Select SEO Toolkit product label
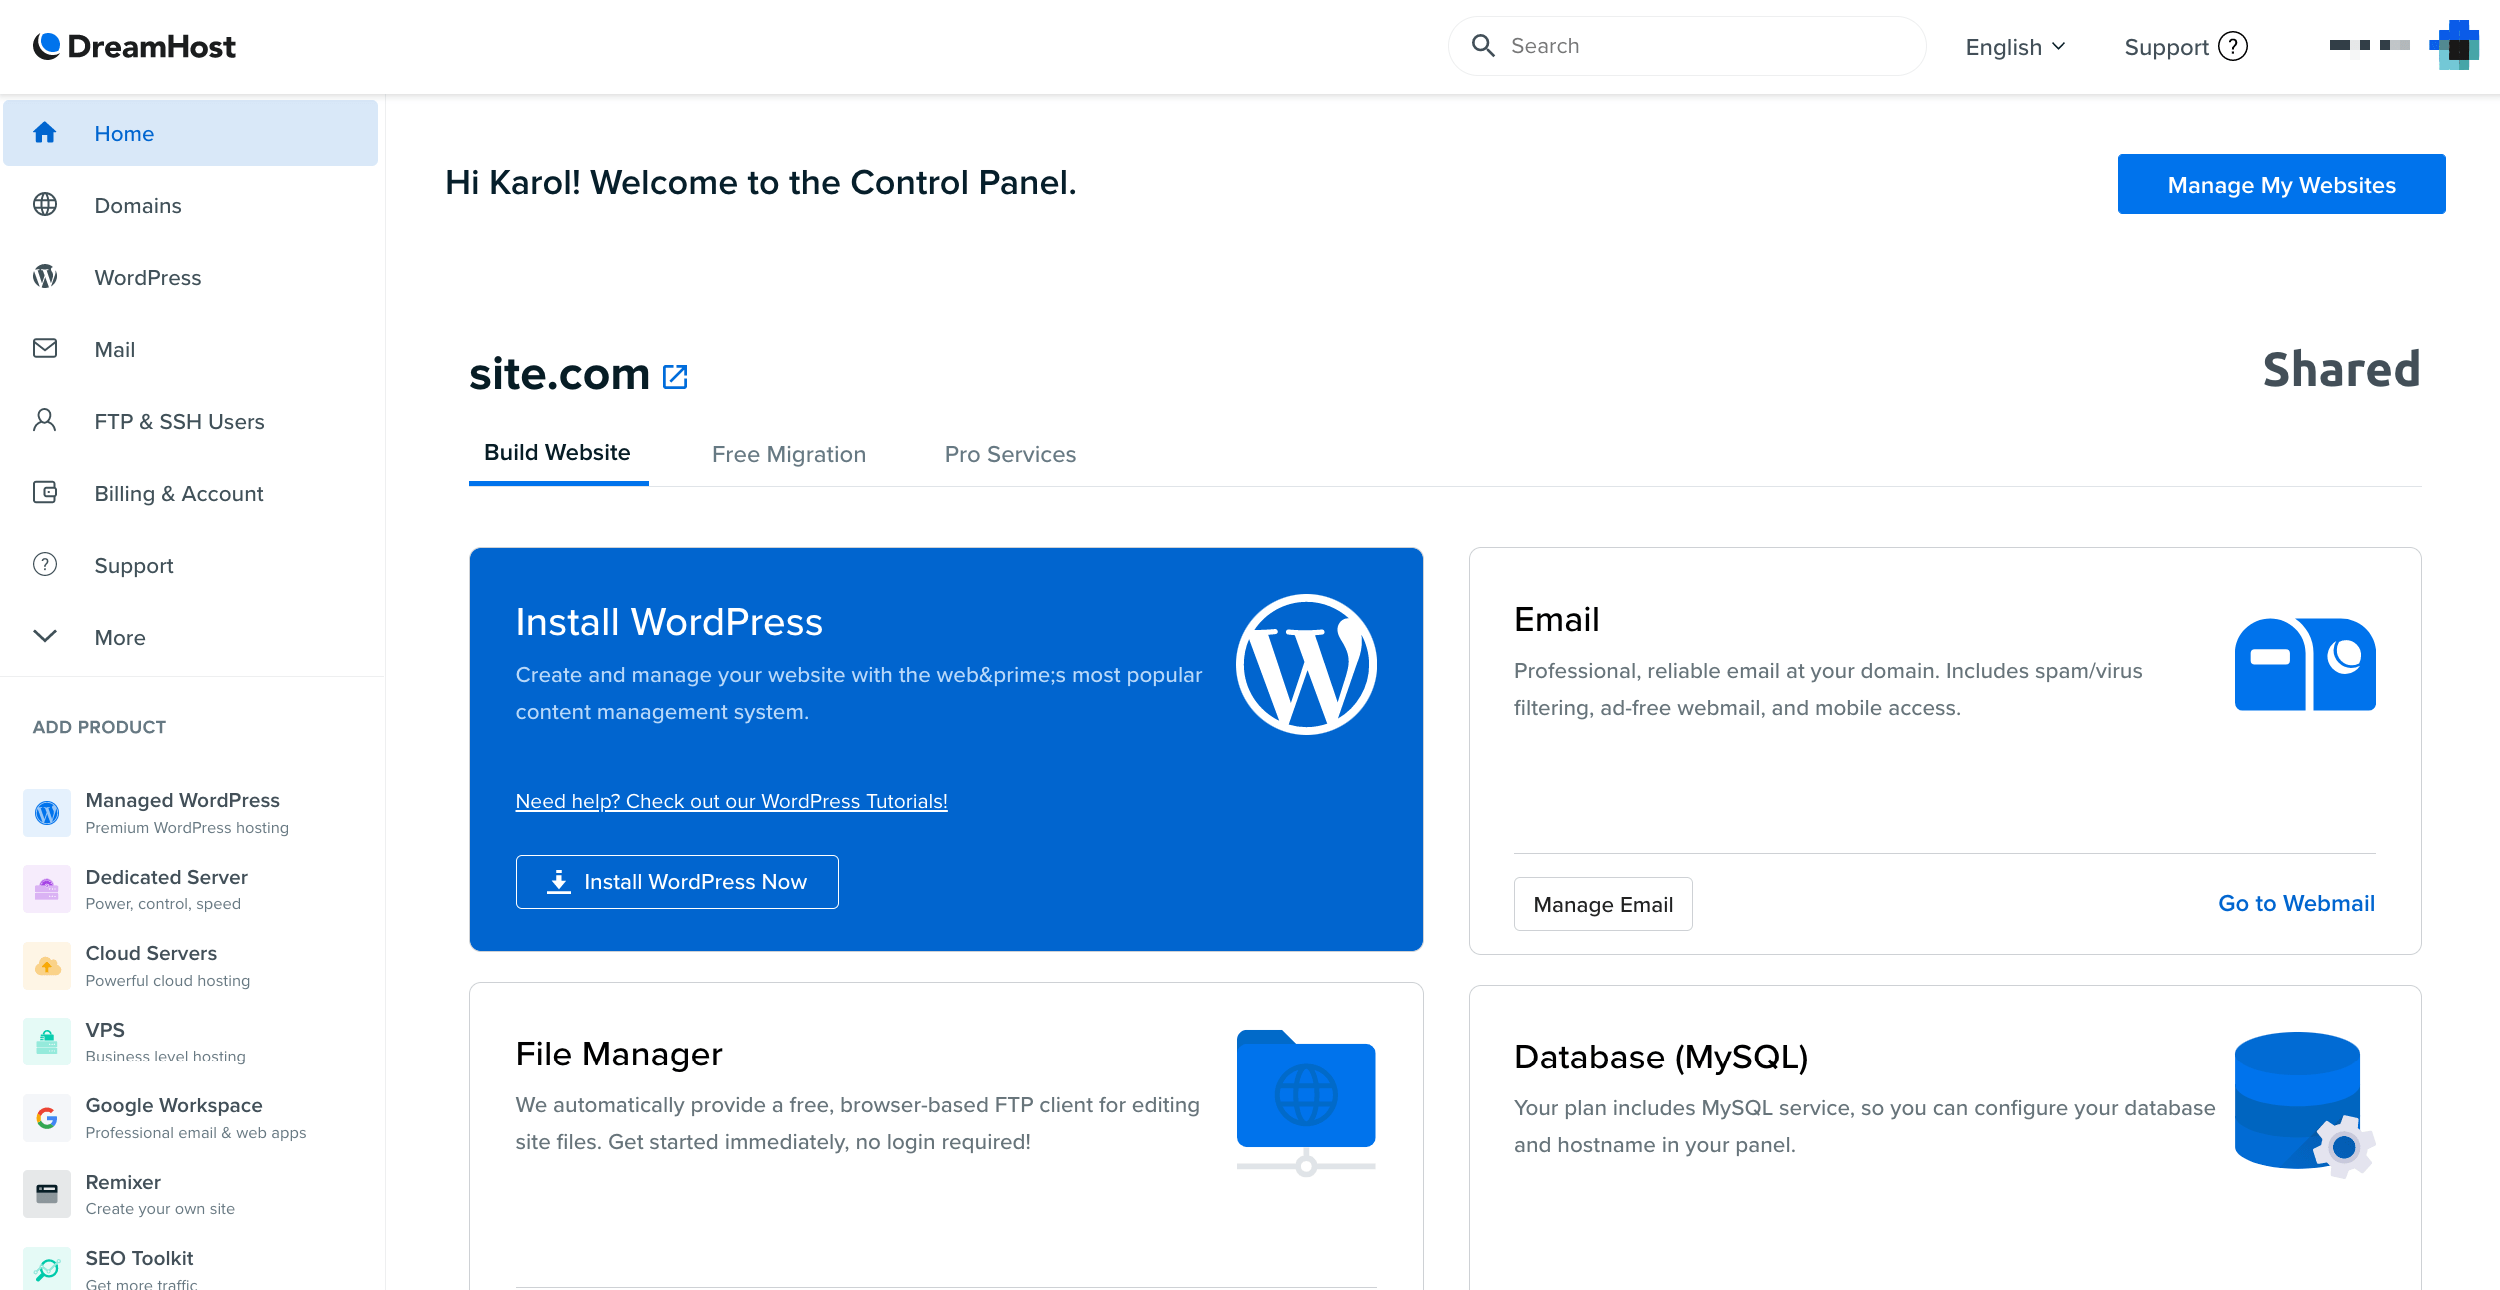2500x1290 pixels. click(139, 1258)
